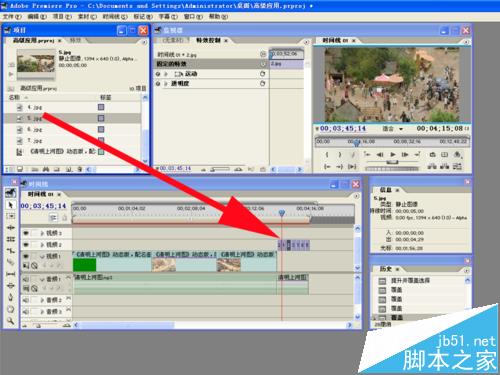
Task: Toggle visibility eye of Video 2 track
Action: 26,245
